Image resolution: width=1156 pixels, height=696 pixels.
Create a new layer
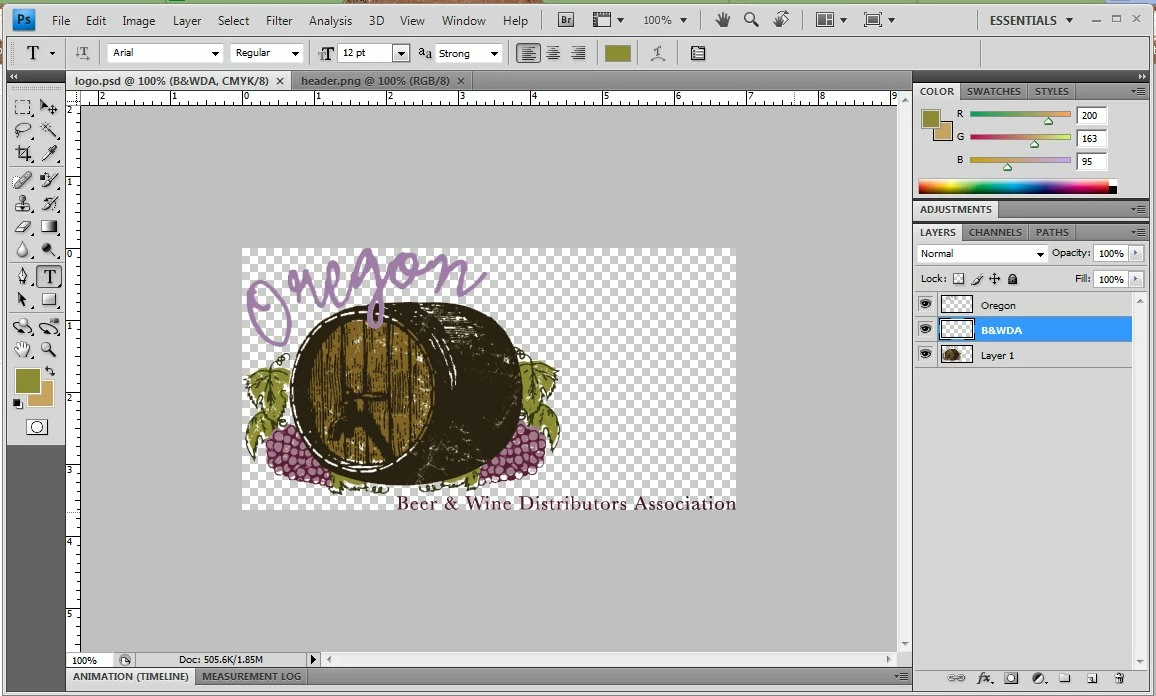coord(1092,678)
